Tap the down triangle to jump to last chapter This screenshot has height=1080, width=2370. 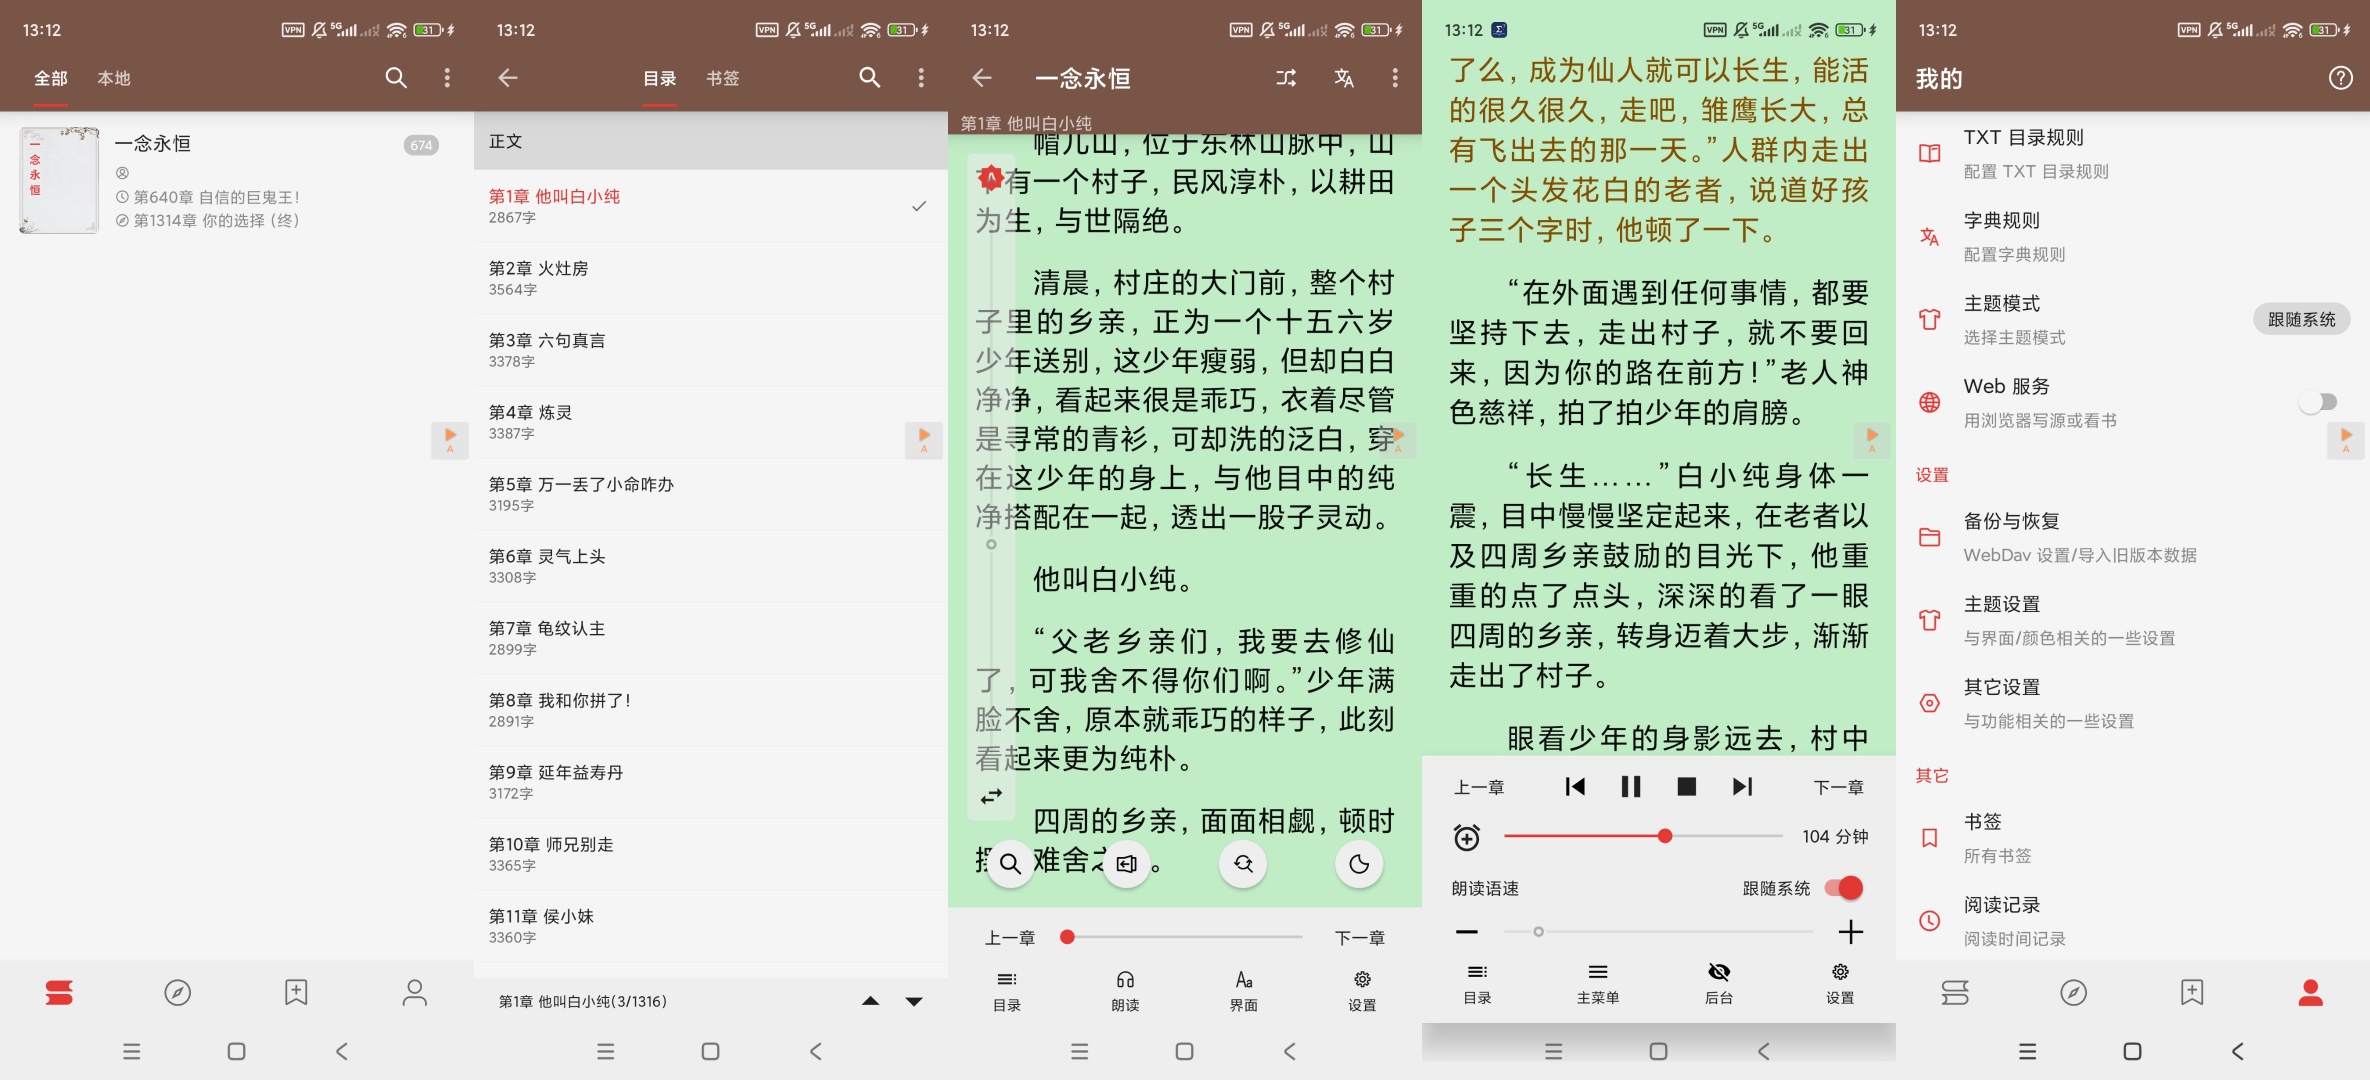(912, 1000)
